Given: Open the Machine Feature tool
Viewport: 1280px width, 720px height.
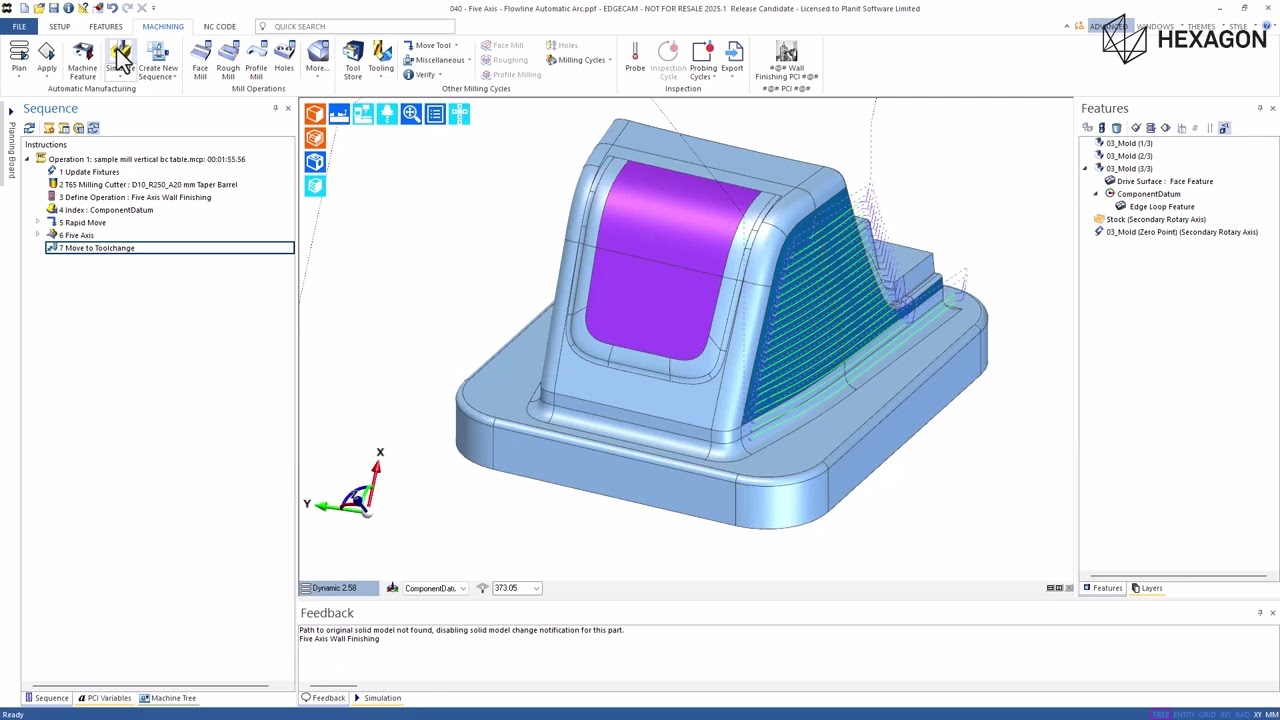Looking at the screenshot, I should pos(83,60).
